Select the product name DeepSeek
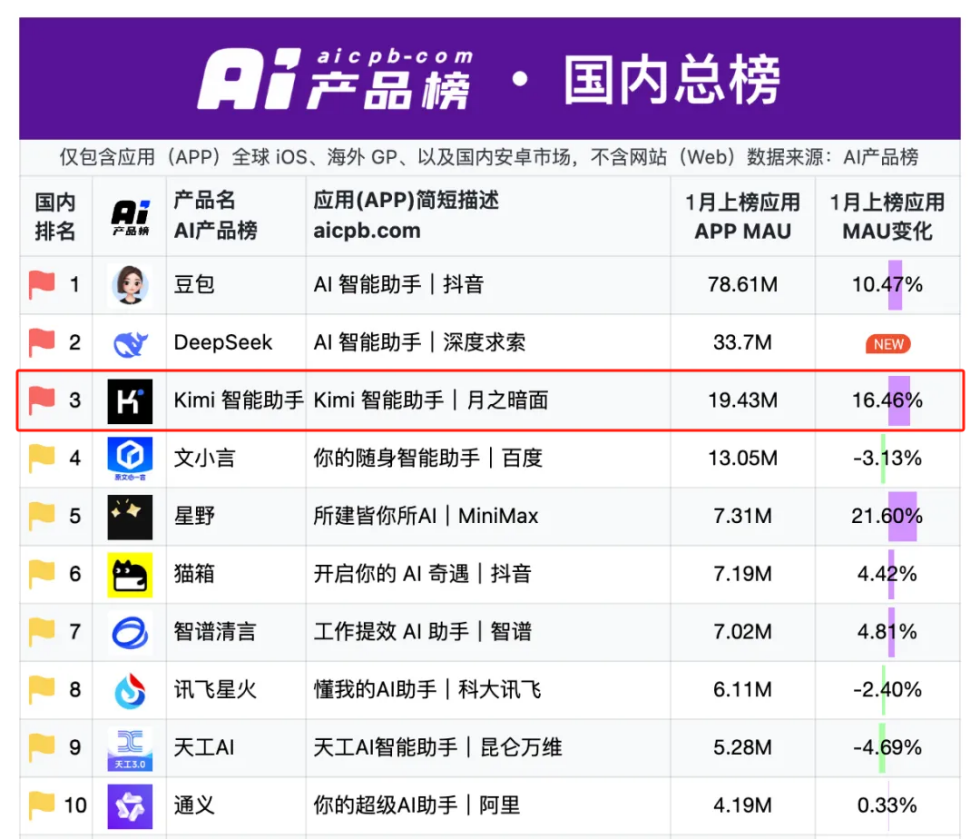This screenshot has width=980, height=839. pyautogui.click(x=223, y=343)
